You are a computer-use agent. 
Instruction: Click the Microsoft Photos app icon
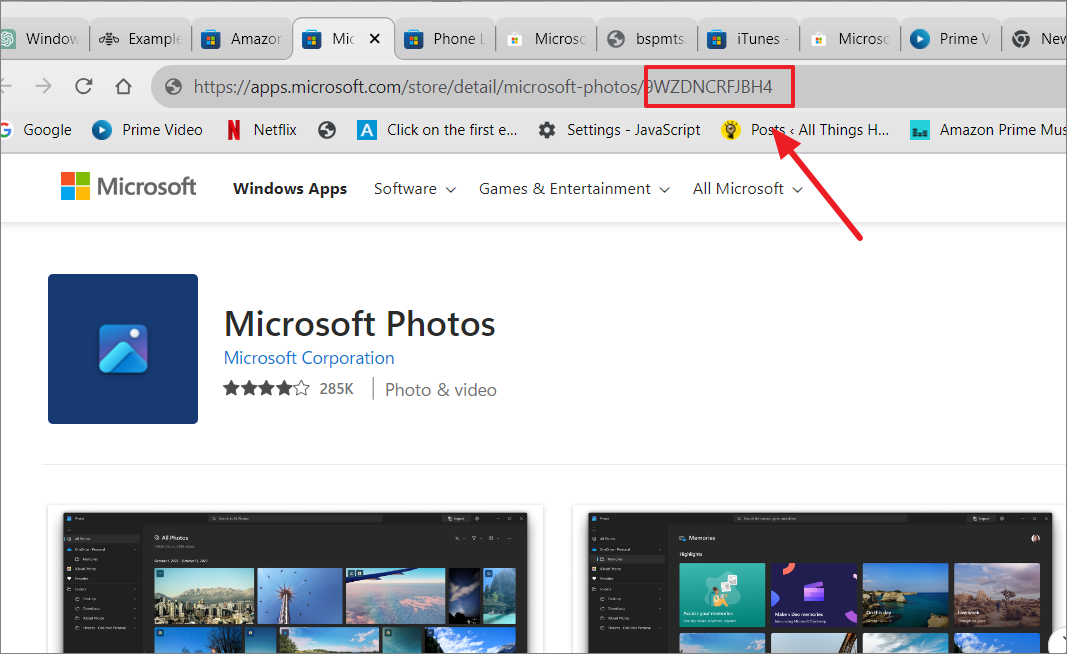123,349
